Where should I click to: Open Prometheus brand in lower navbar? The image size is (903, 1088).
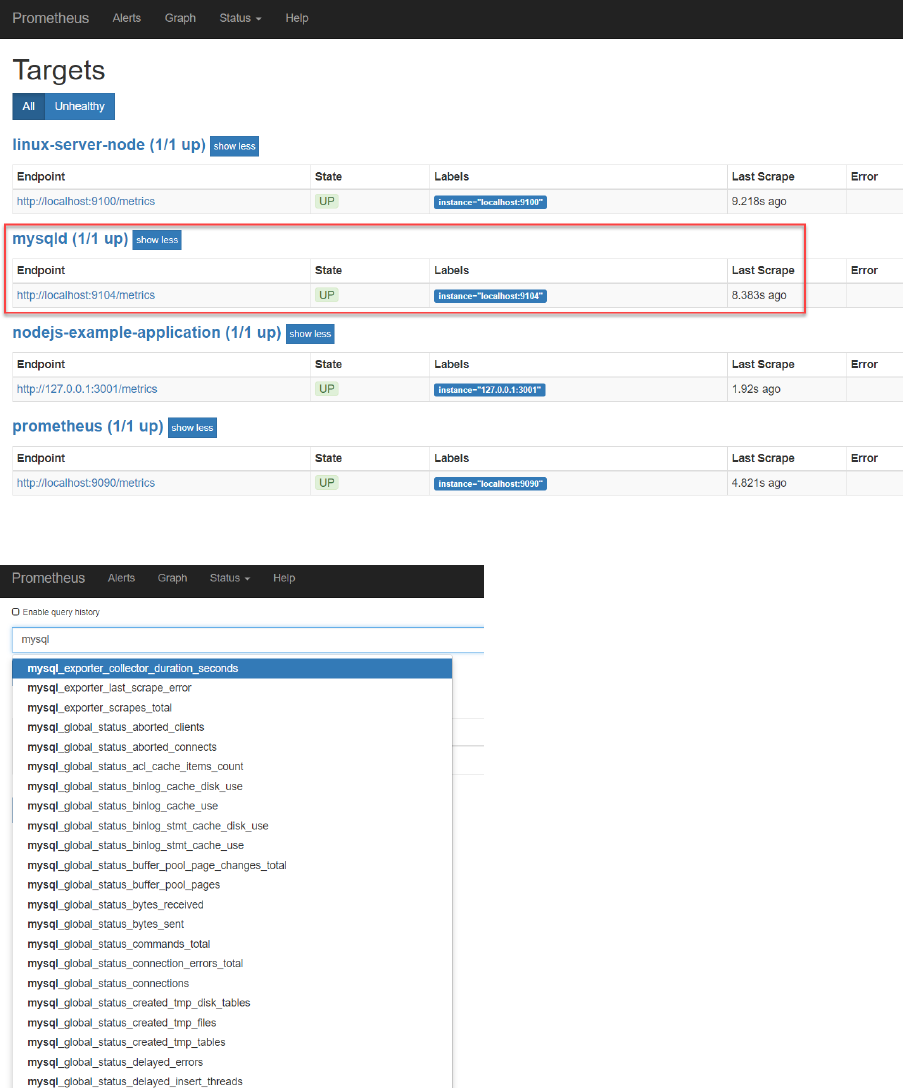(48, 578)
